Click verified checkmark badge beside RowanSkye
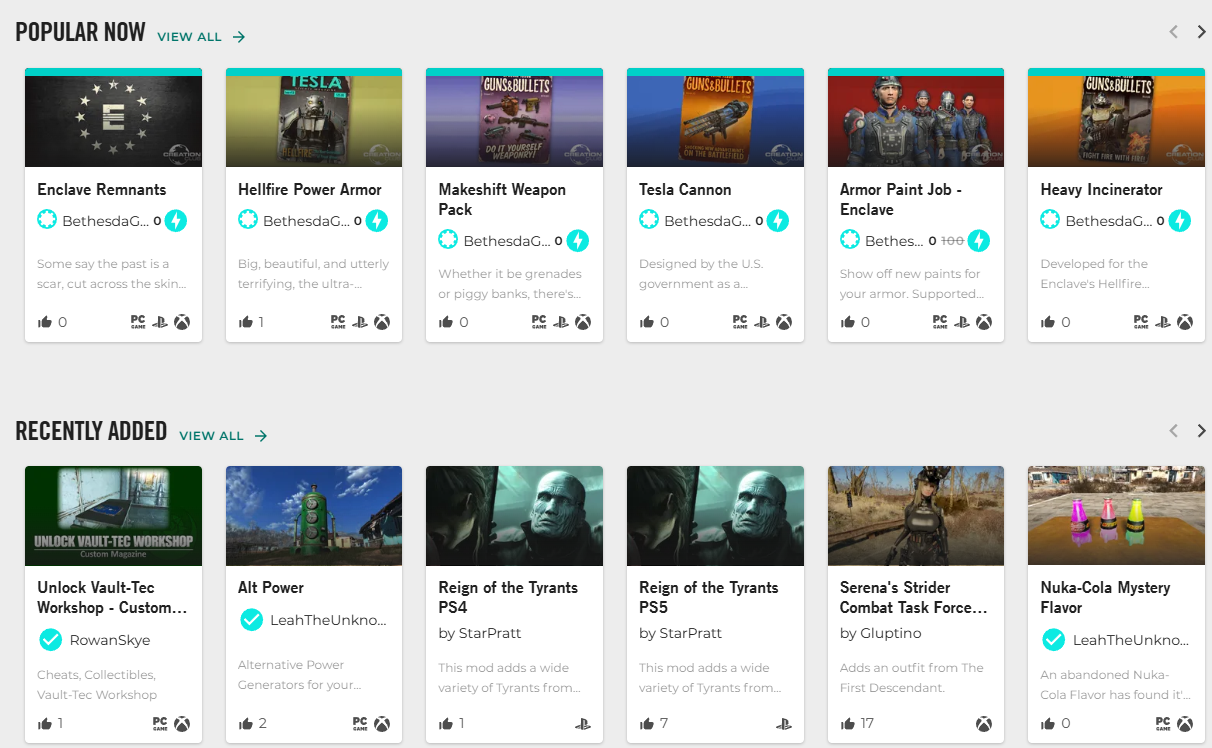Screen dimensions: 1212x748 pyautogui.click(x=50, y=640)
